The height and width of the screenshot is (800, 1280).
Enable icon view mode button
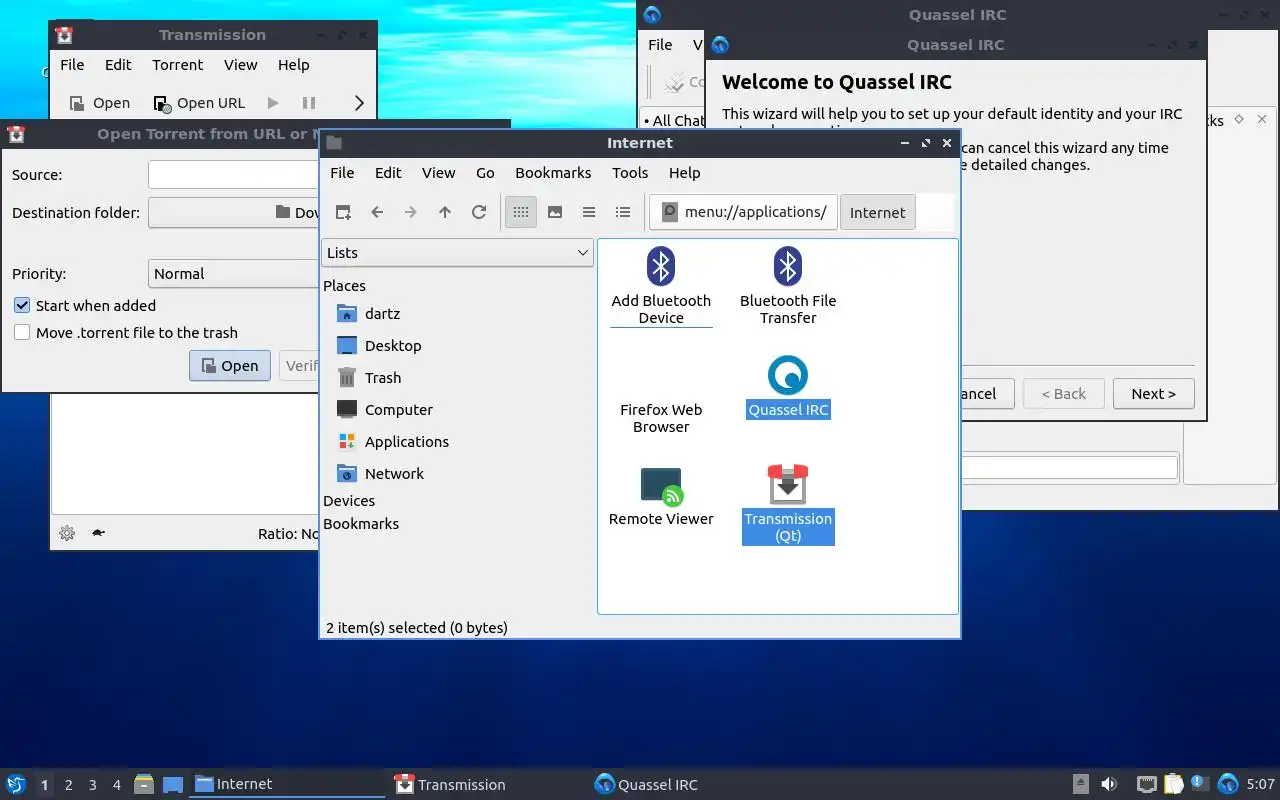(521, 212)
